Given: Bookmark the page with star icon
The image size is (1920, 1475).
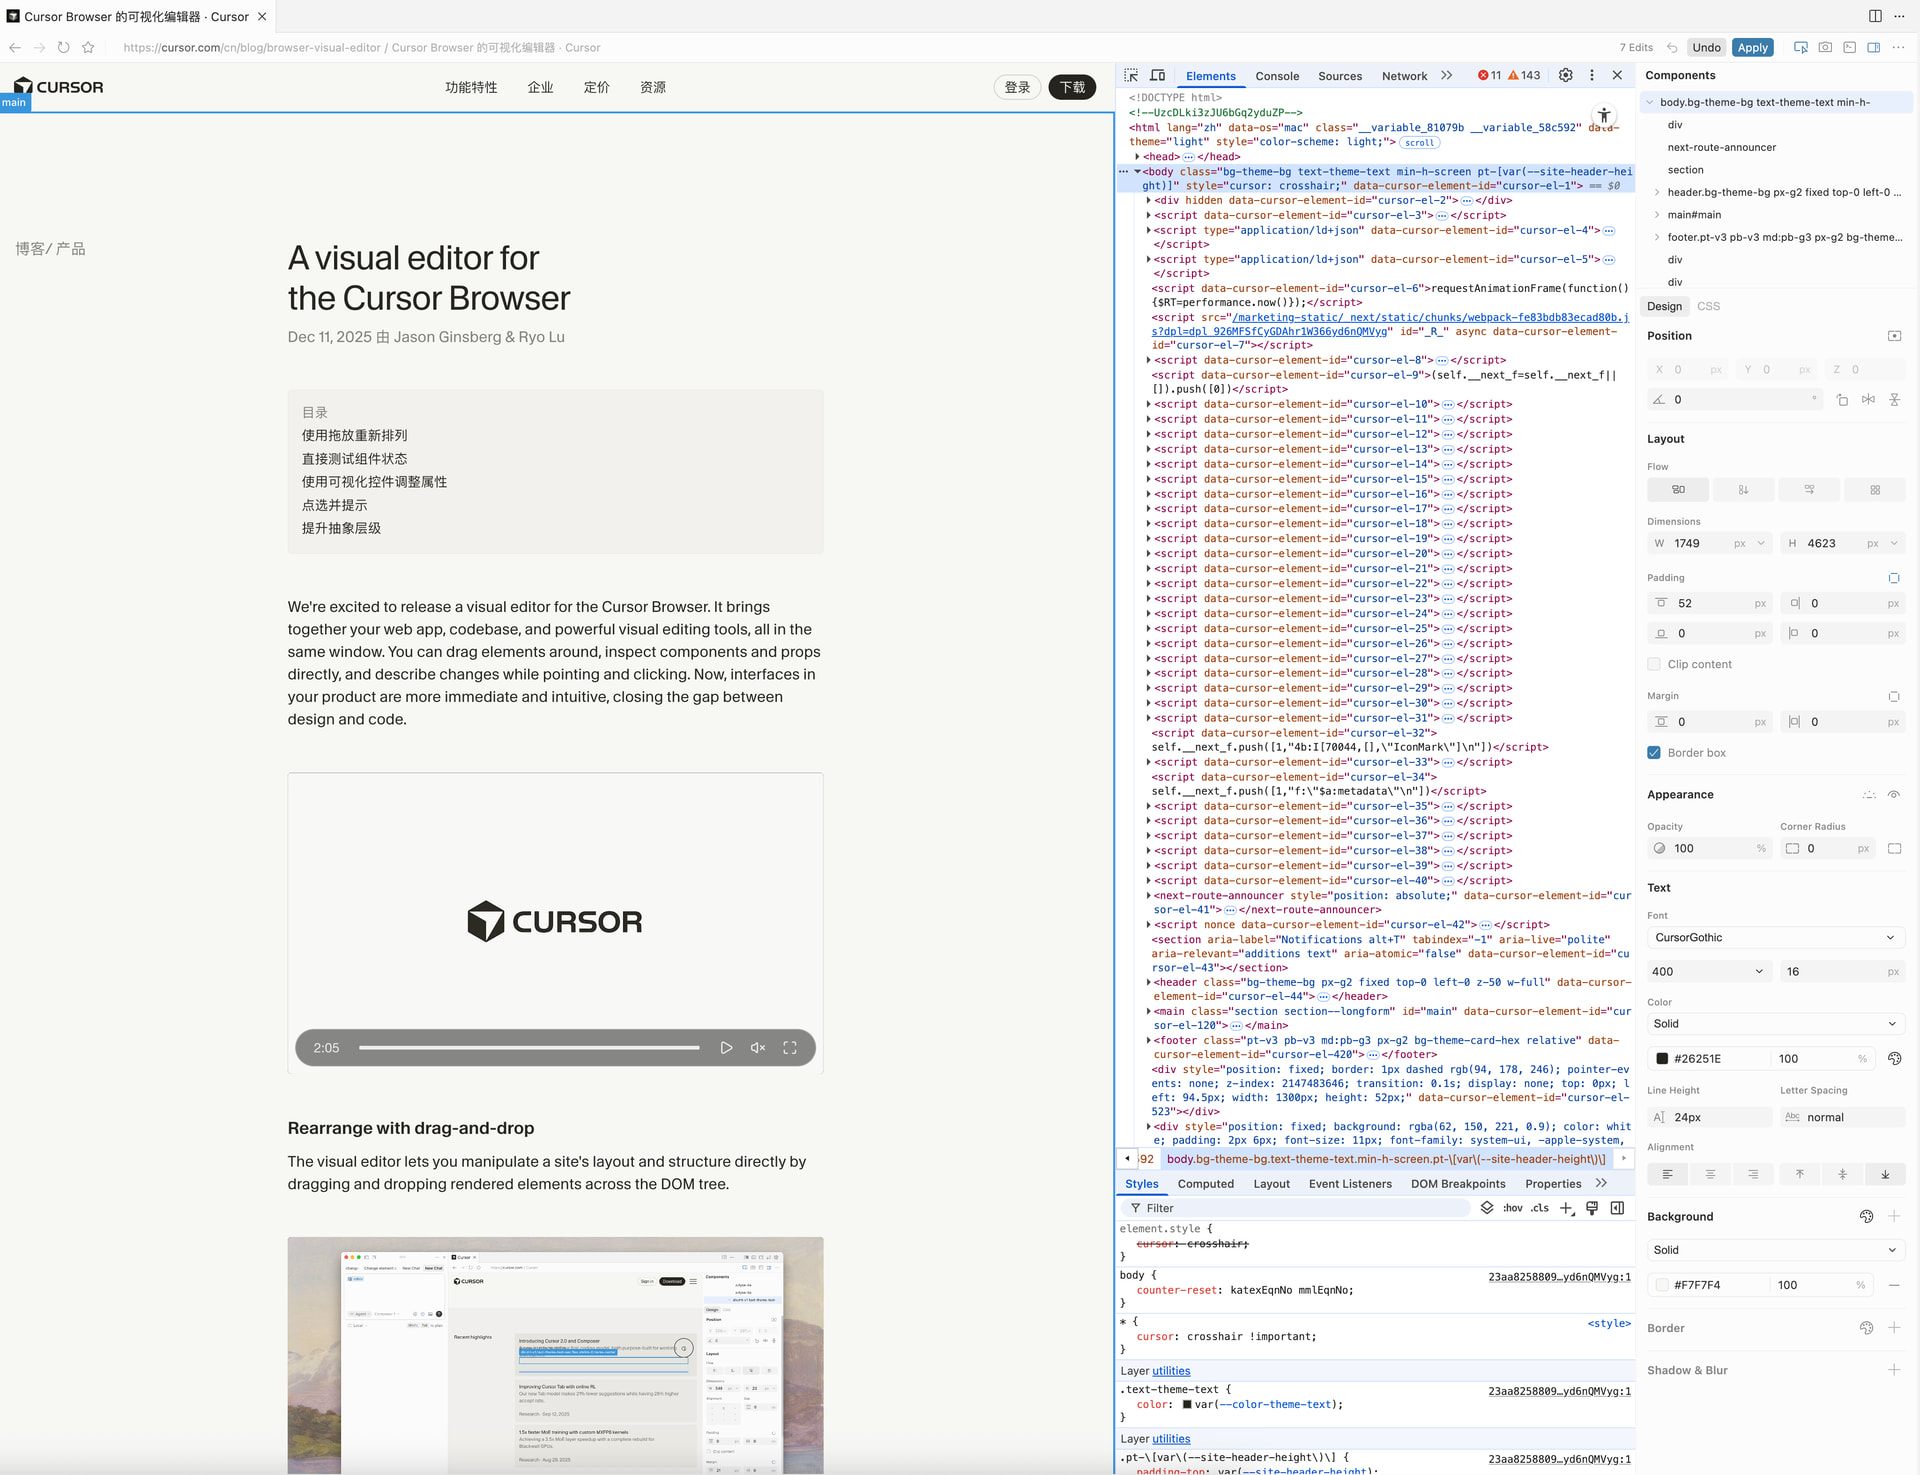Looking at the screenshot, I should click(x=88, y=47).
